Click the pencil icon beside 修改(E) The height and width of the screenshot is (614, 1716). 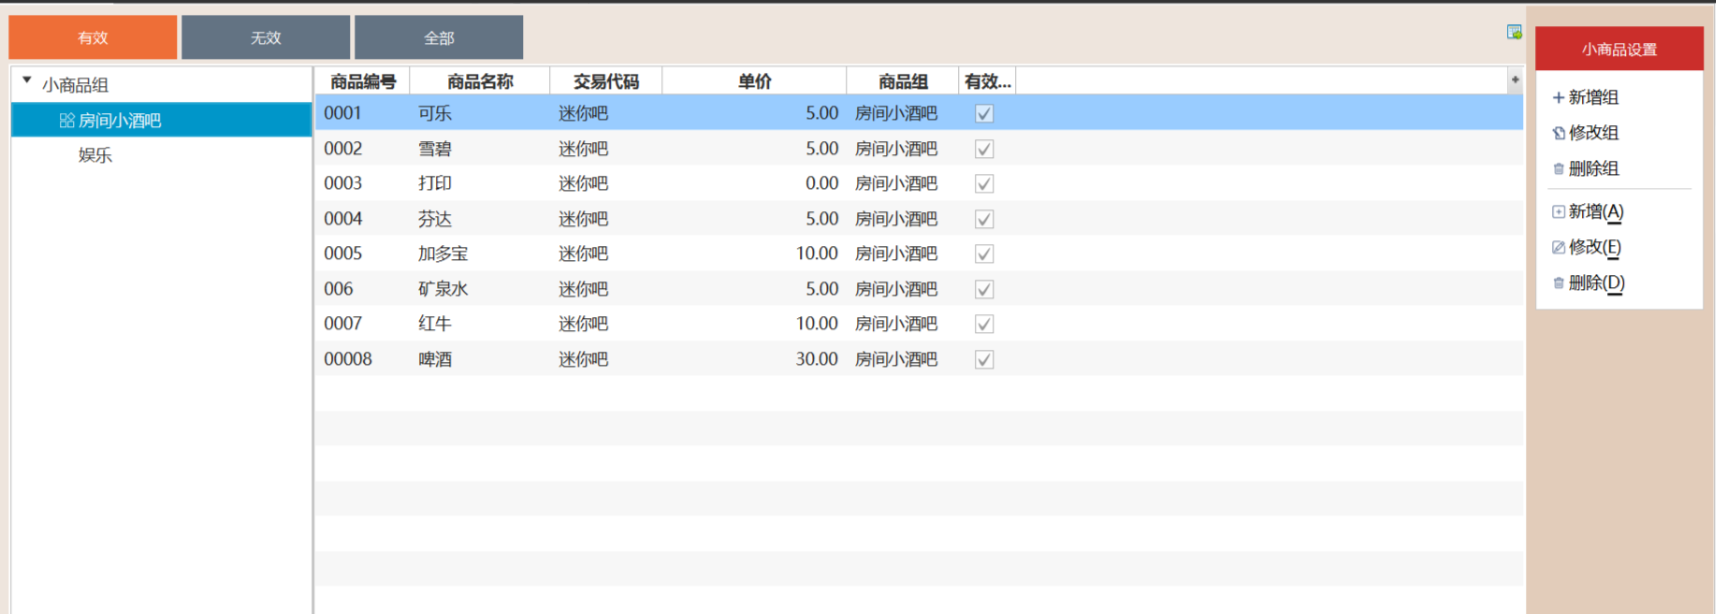click(1558, 247)
